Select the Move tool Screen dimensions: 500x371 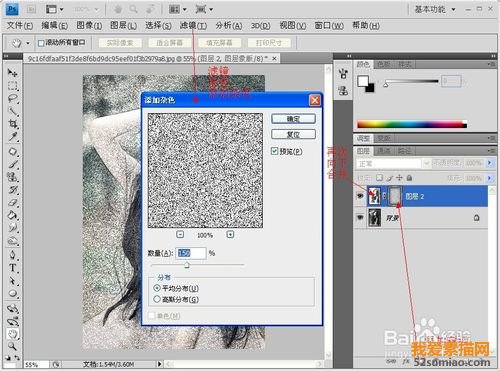point(13,73)
